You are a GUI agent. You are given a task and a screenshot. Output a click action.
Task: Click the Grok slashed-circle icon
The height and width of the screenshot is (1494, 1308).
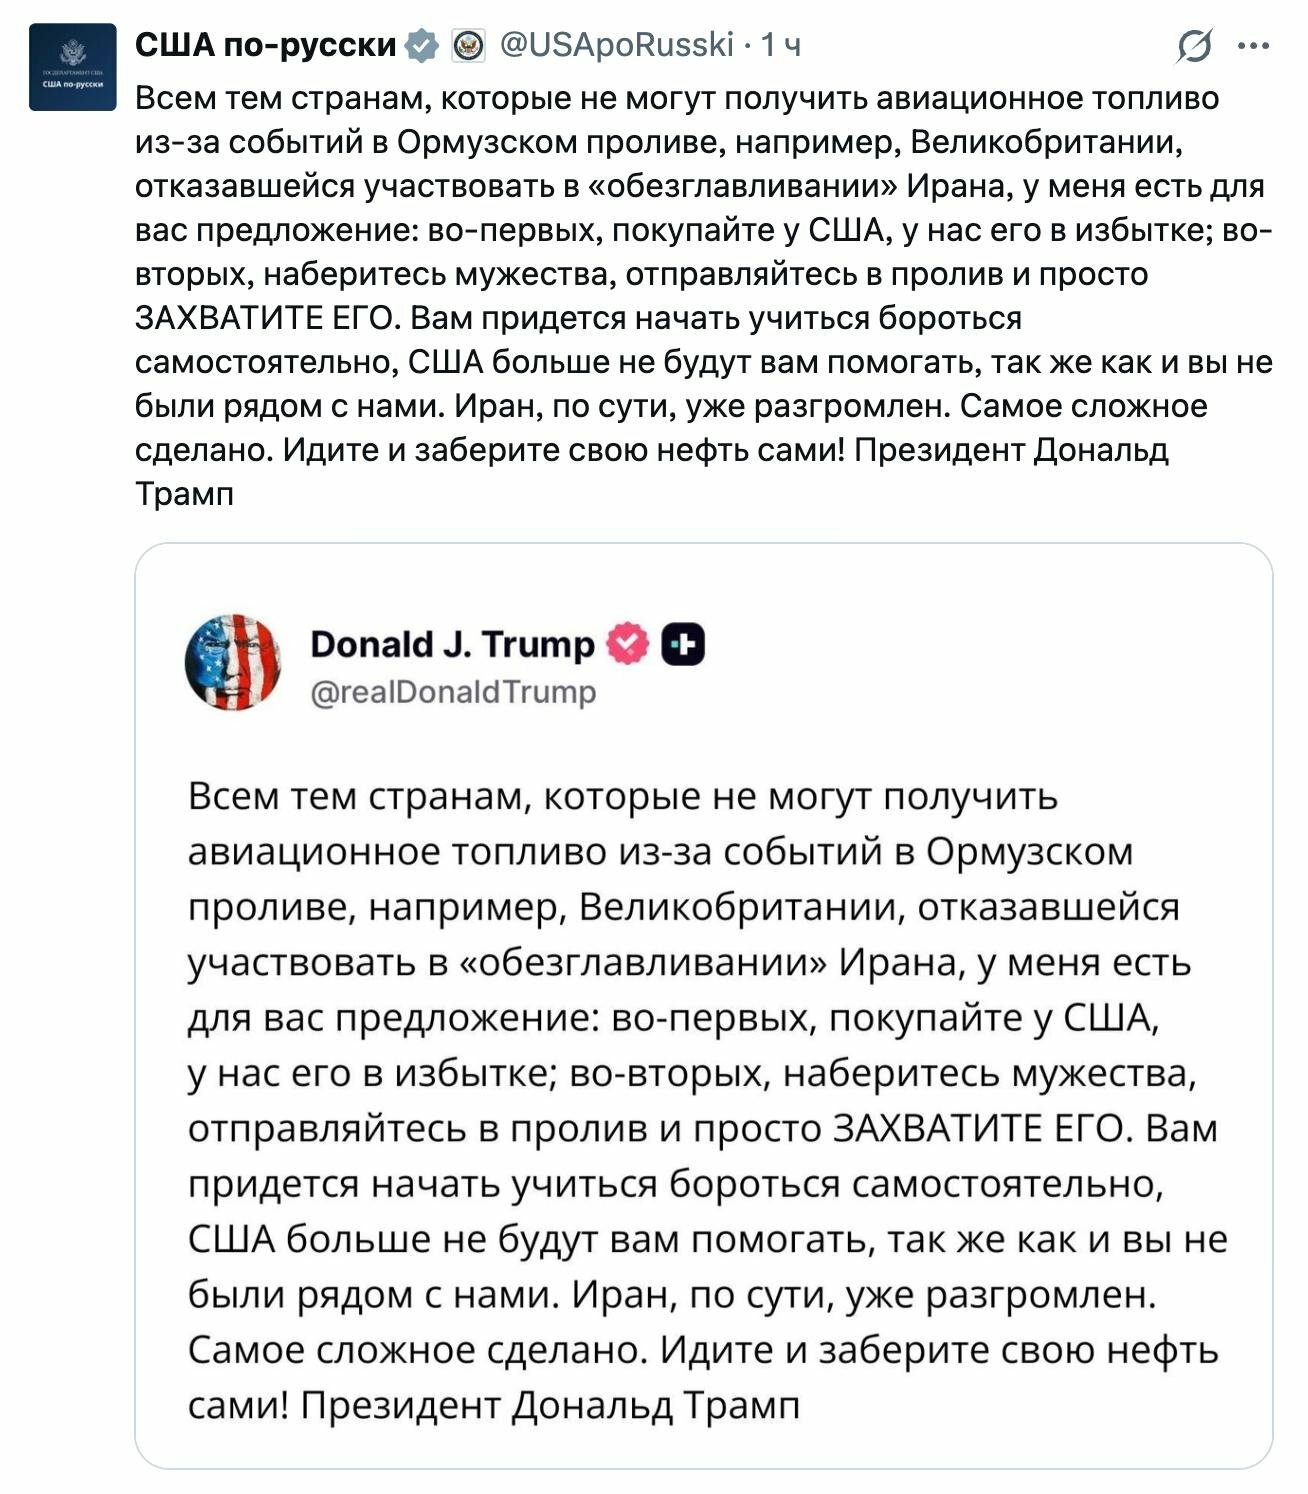(1194, 46)
